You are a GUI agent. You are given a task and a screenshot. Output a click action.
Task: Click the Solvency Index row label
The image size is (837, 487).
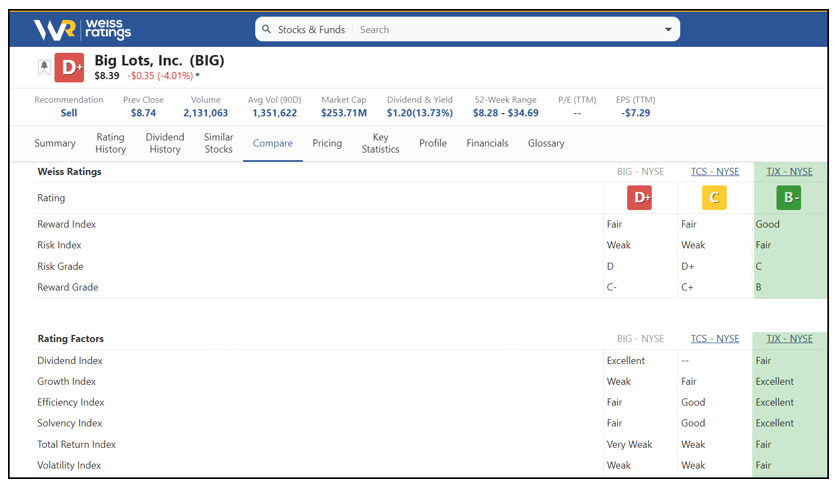[x=69, y=423]
